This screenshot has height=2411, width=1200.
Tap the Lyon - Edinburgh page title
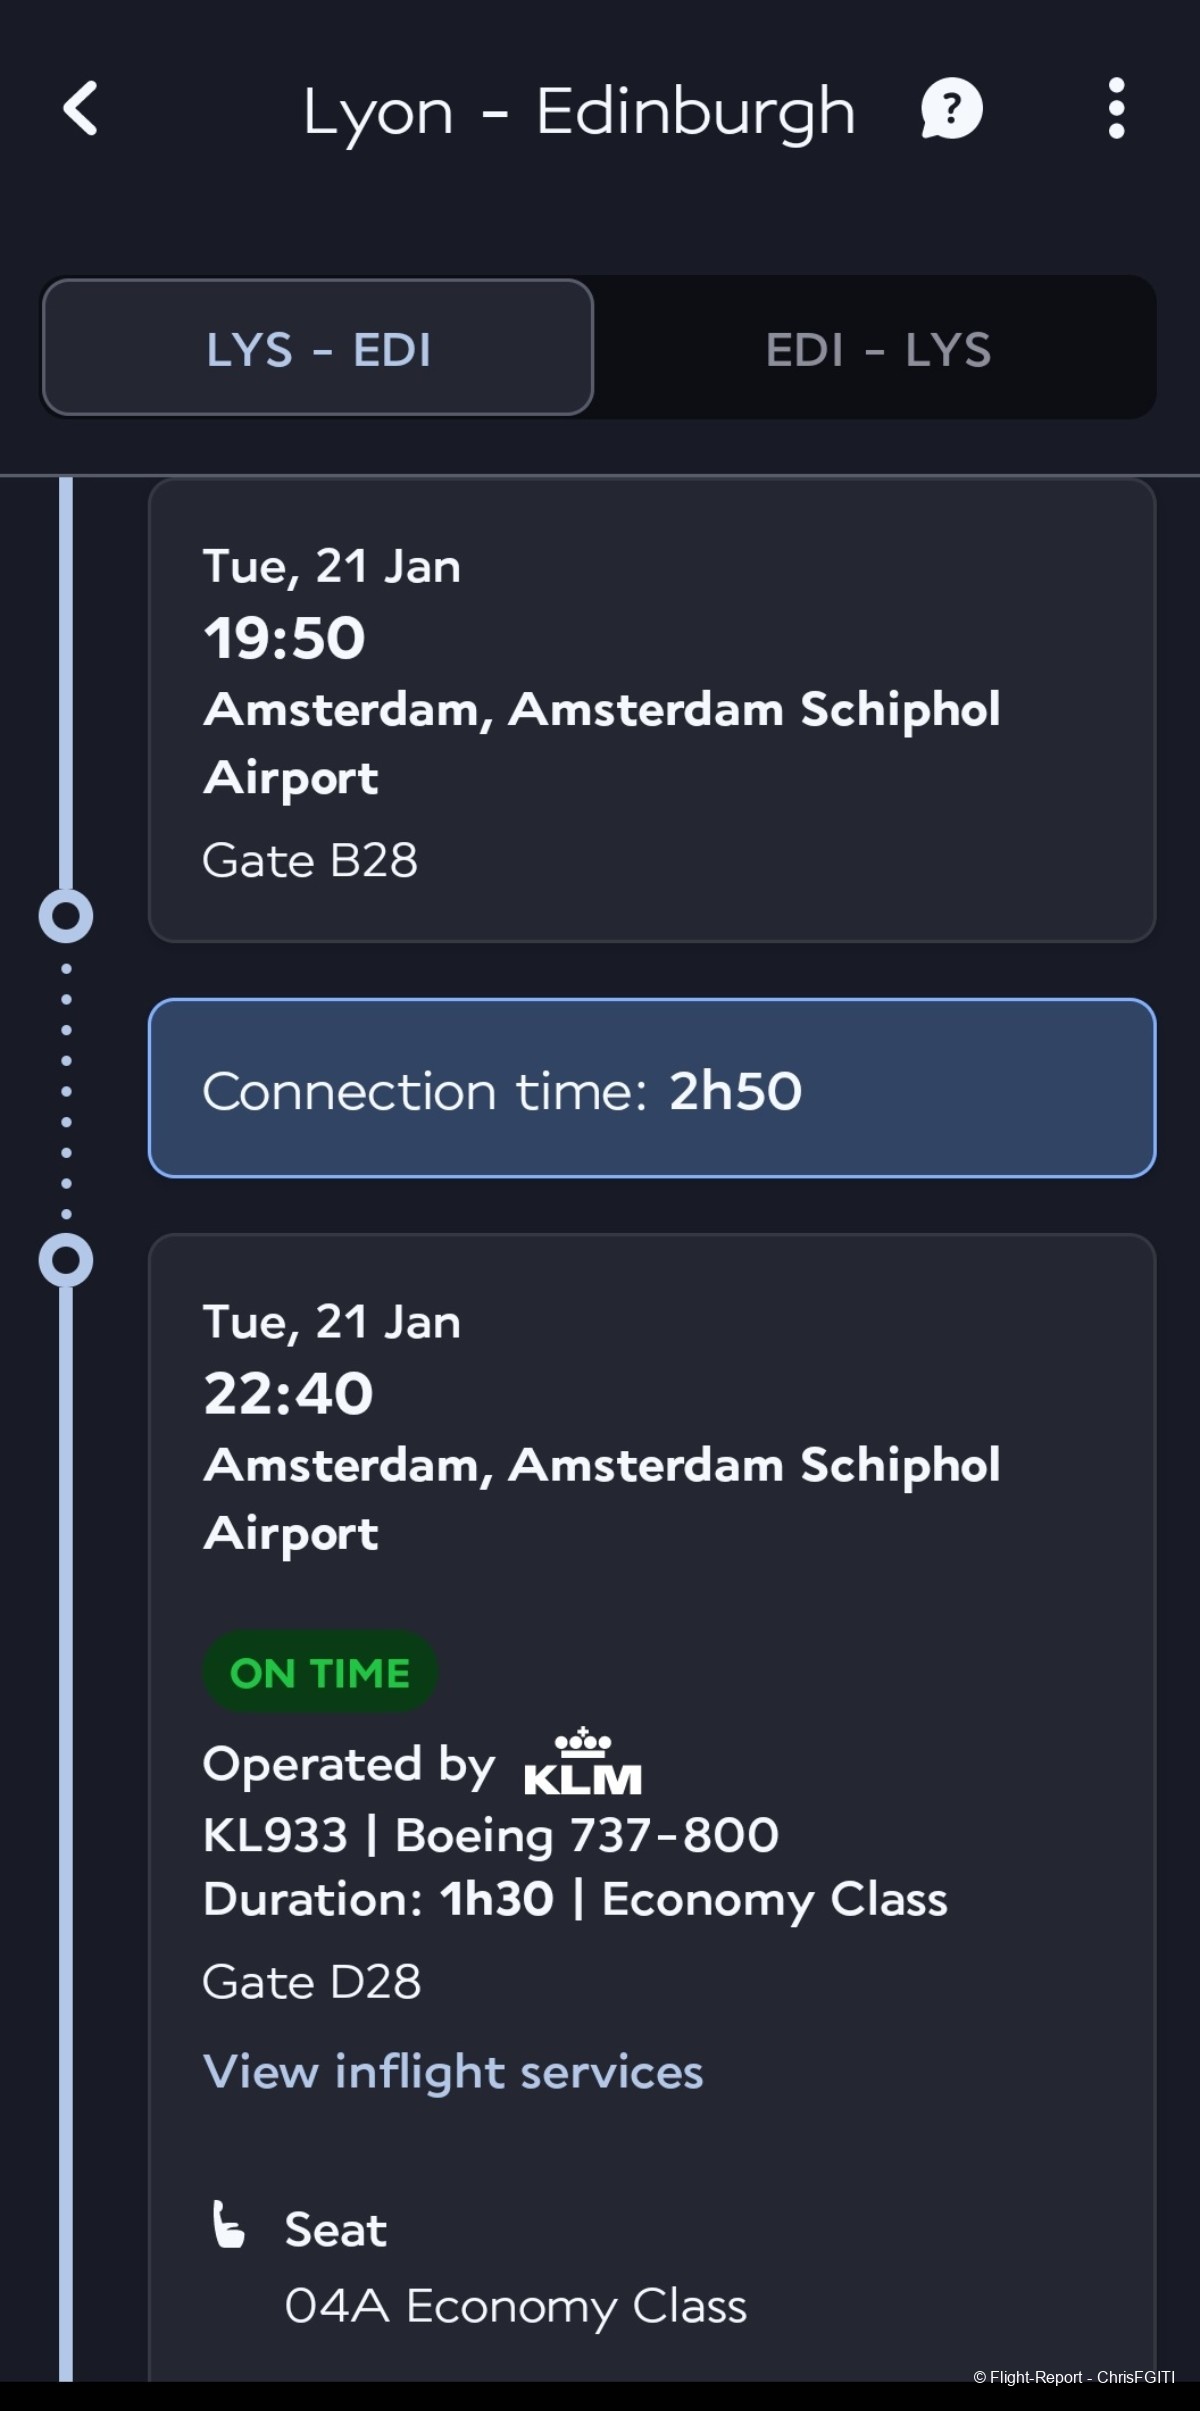[x=579, y=112]
